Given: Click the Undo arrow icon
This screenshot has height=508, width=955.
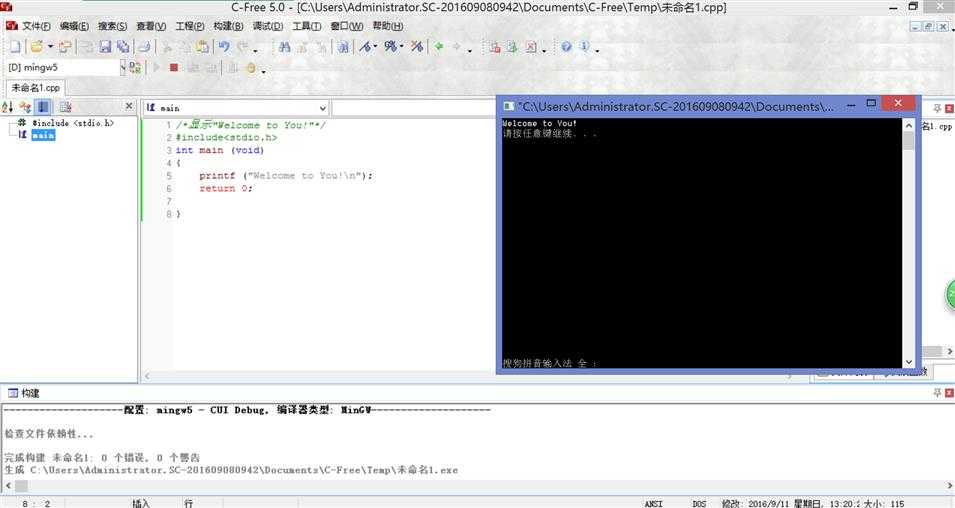Looking at the screenshot, I should [x=224, y=46].
